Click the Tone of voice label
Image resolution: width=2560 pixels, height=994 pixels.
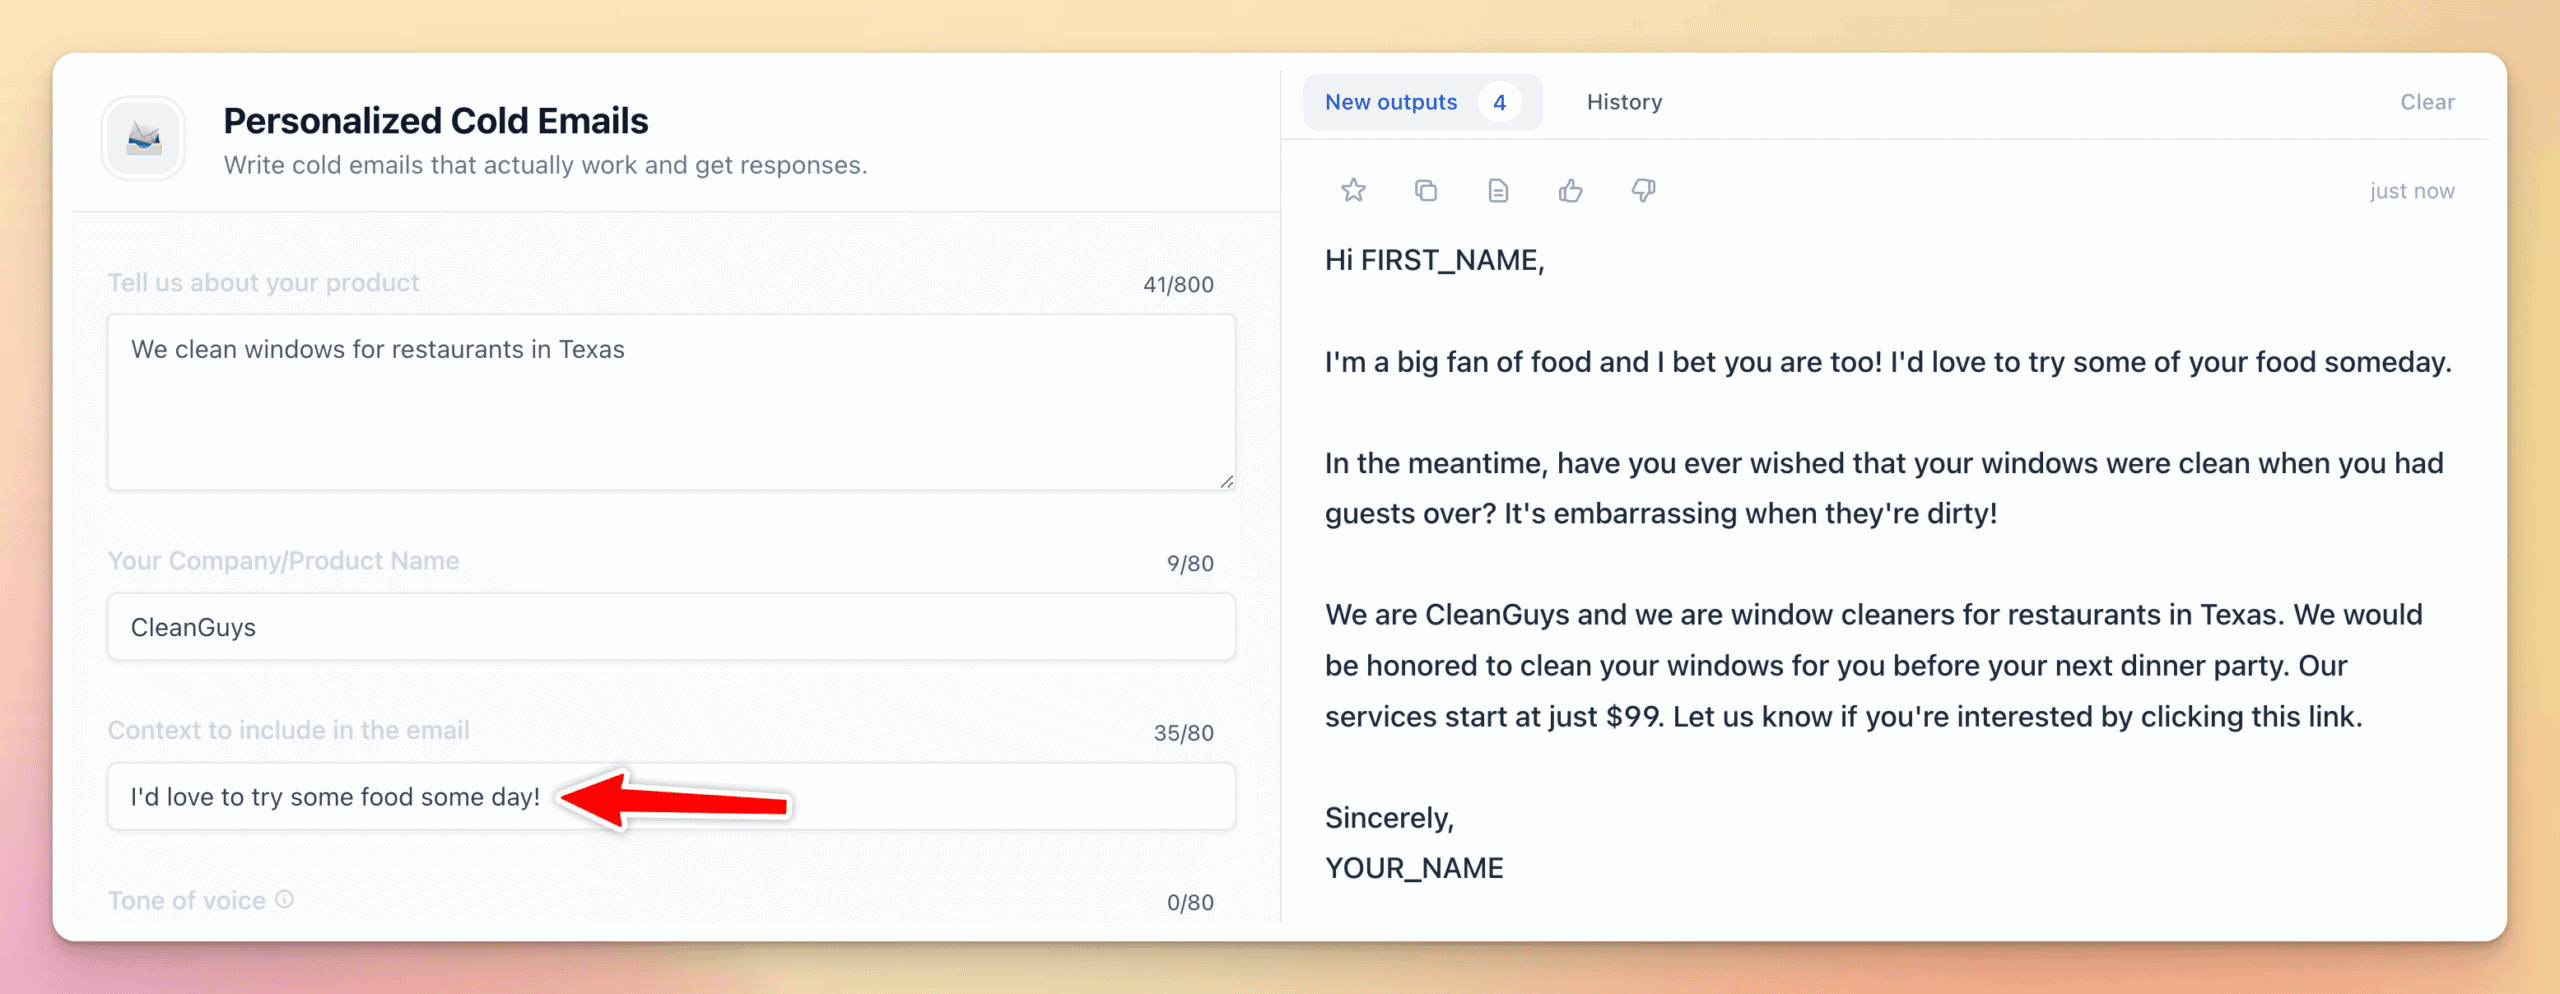pyautogui.click(x=187, y=900)
